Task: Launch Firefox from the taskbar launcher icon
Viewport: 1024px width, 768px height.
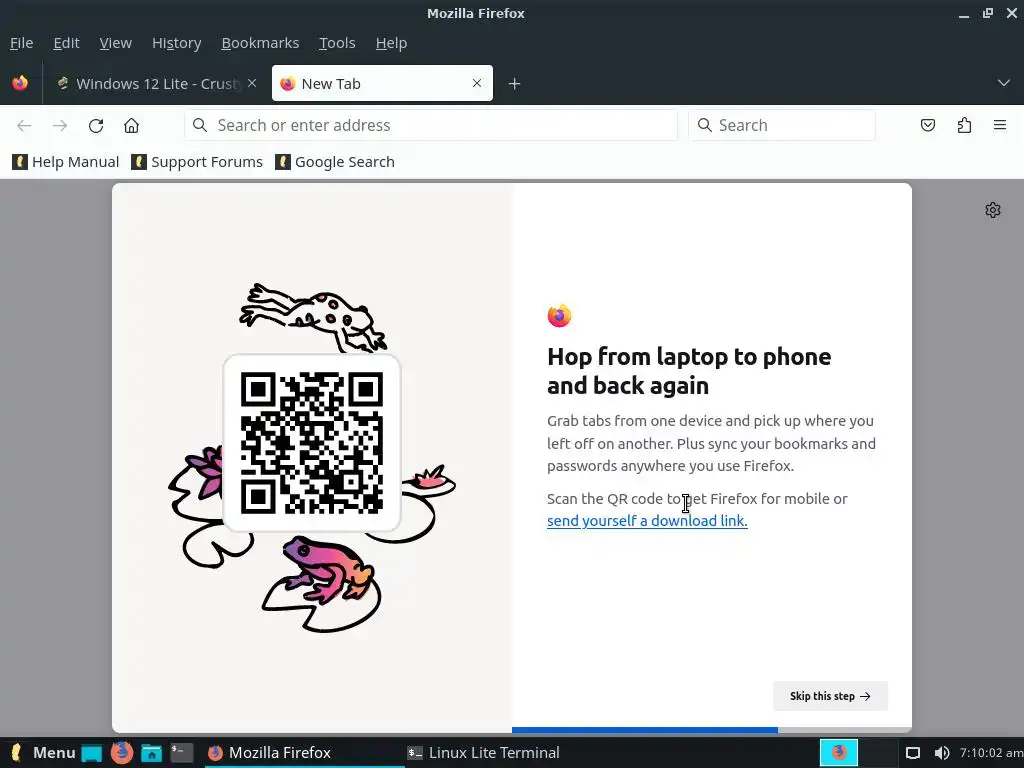Action: (121, 753)
